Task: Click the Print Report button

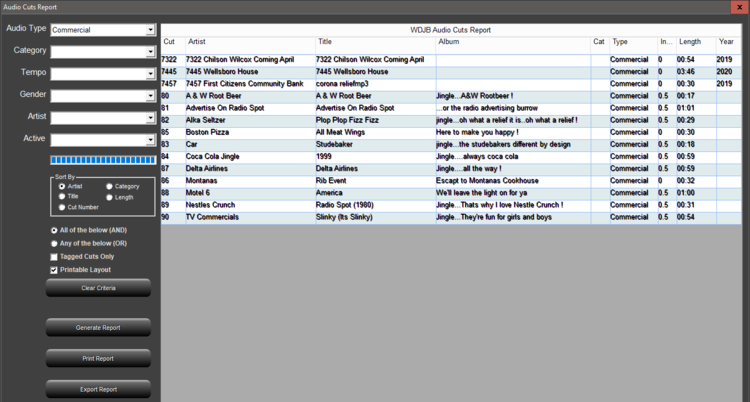Action: coord(99,358)
